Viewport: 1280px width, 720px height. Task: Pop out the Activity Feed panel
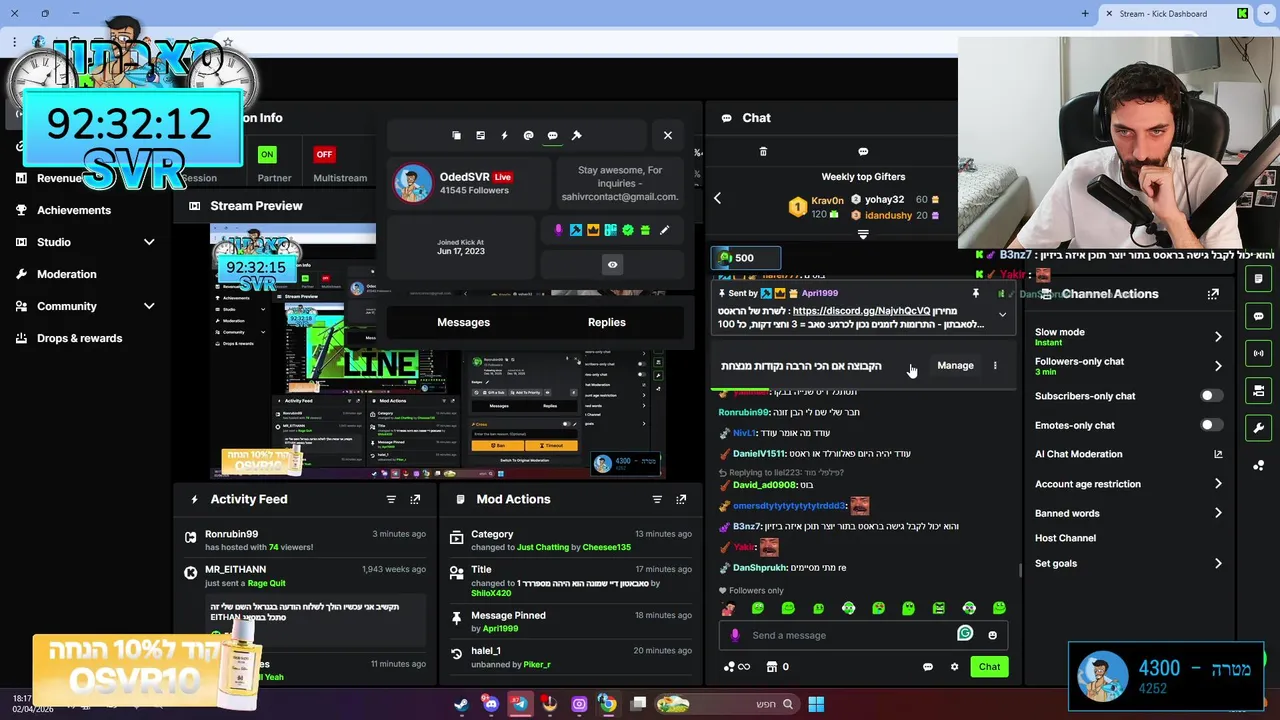415,499
